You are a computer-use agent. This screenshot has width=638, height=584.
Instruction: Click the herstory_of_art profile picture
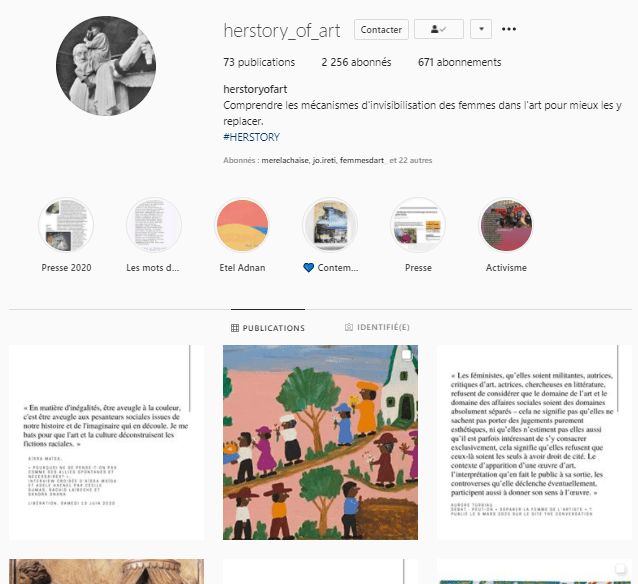coord(106,66)
